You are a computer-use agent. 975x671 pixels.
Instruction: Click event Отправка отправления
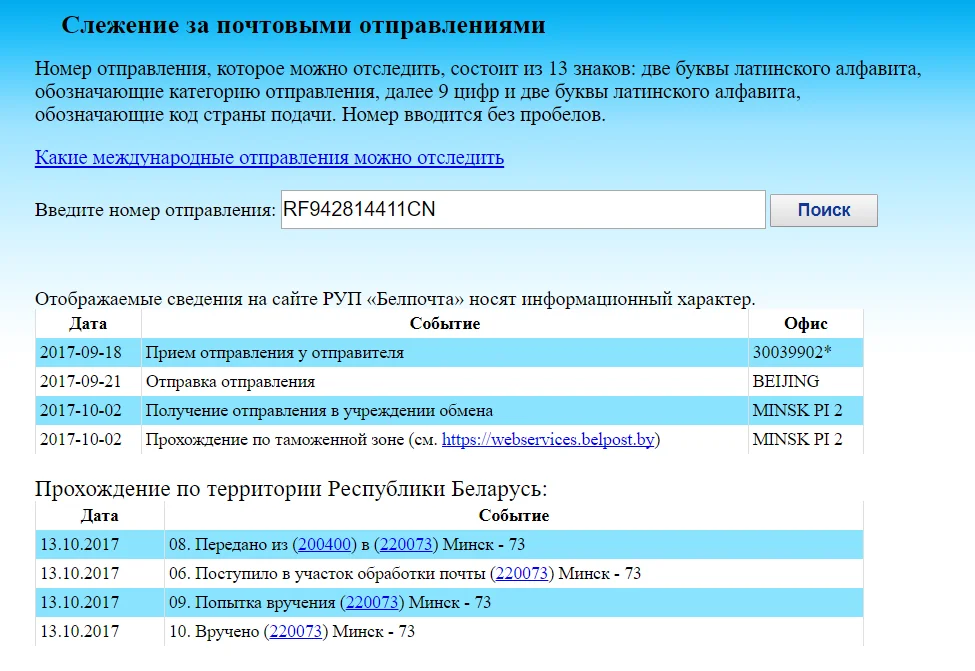coord(230,382)
